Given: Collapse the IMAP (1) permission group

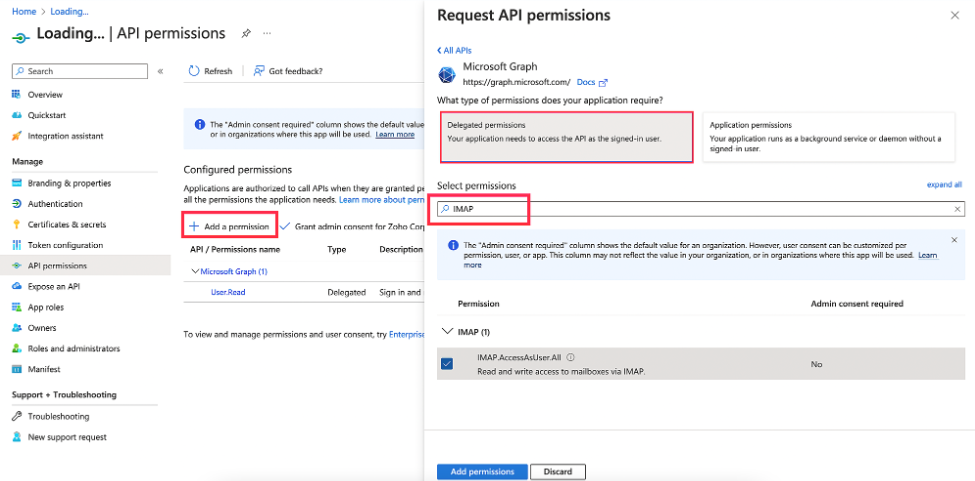Looking at the screenshot, I should [x=446, y=331].
